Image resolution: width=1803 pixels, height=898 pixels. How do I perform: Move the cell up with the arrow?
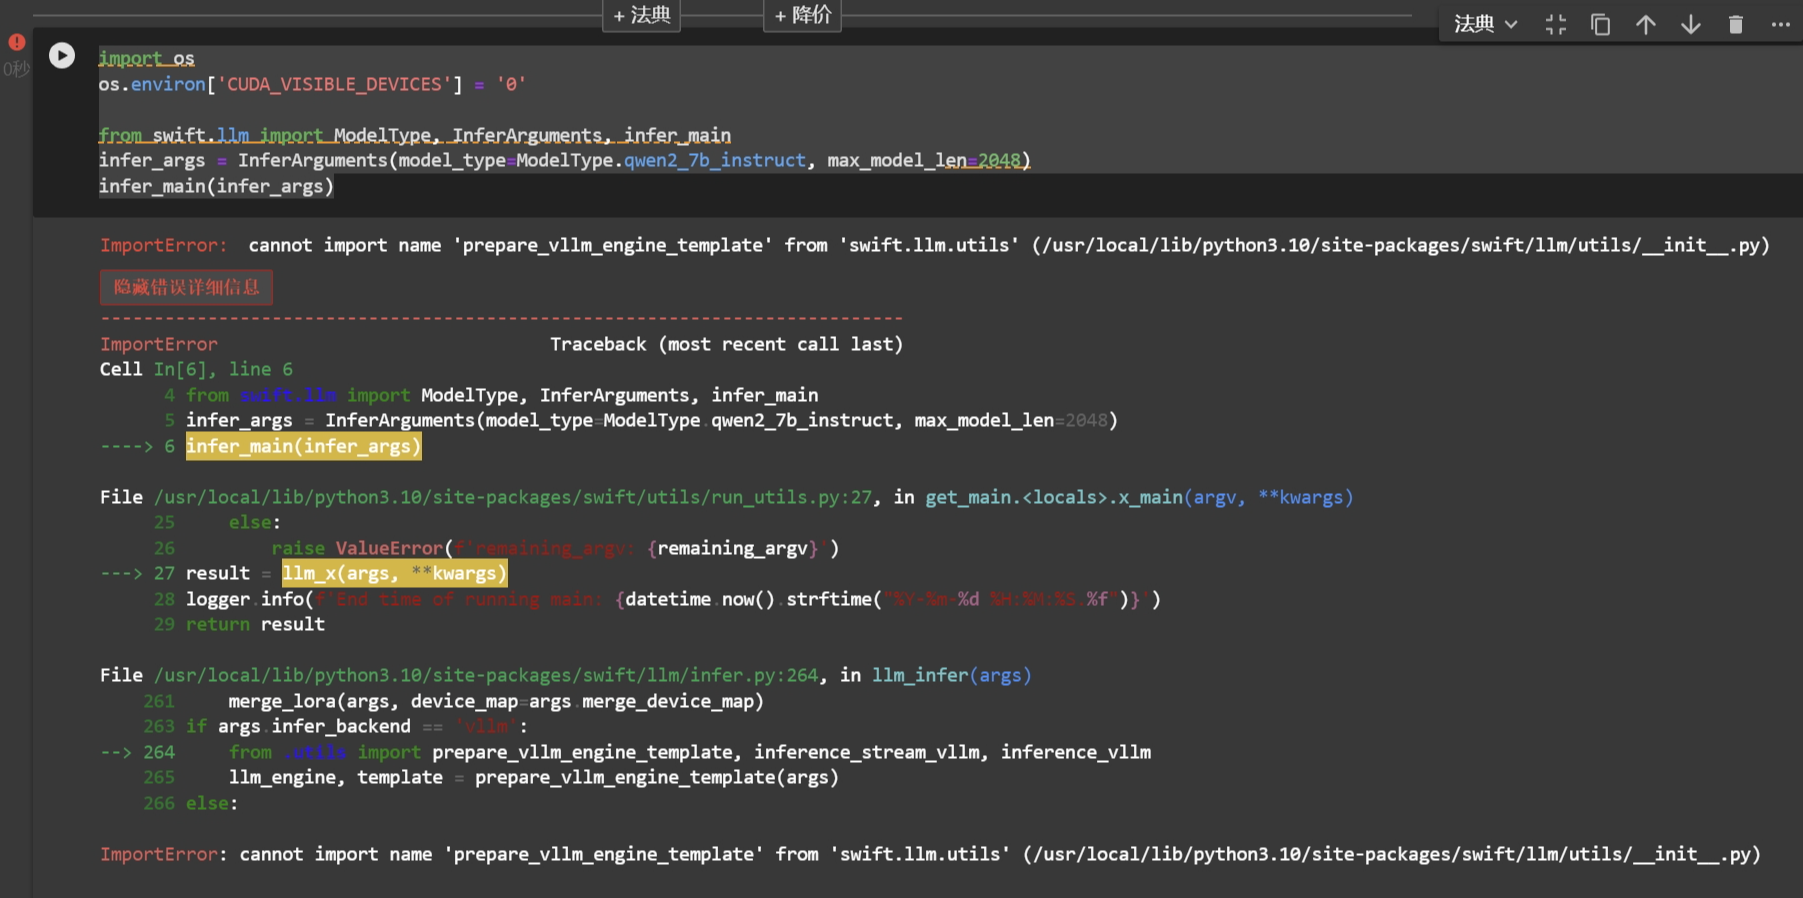pos(1645,24)
